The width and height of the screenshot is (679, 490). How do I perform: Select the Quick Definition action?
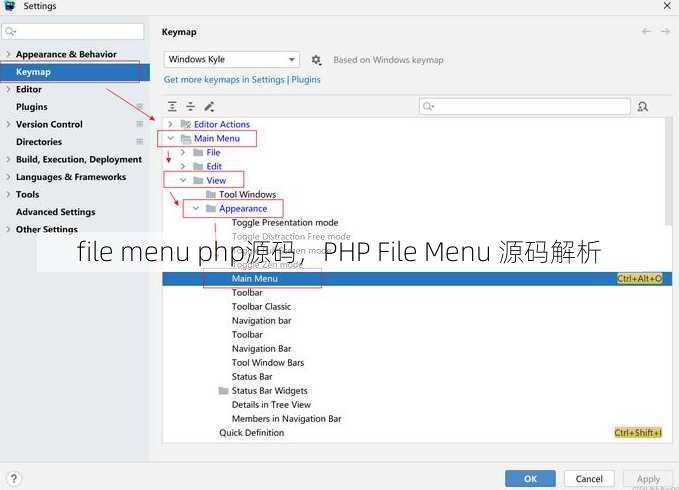coord(252,432)
